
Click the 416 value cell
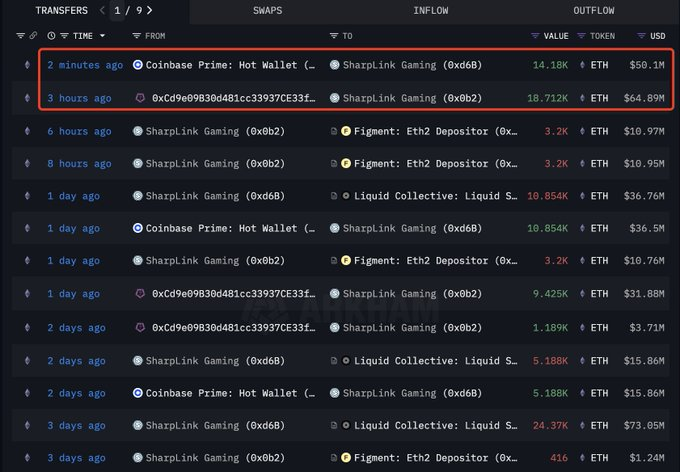[559, 458]
